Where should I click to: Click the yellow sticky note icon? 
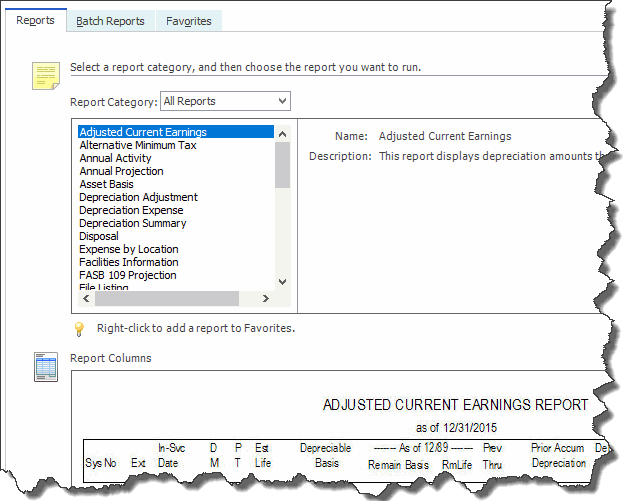[46, 77]
